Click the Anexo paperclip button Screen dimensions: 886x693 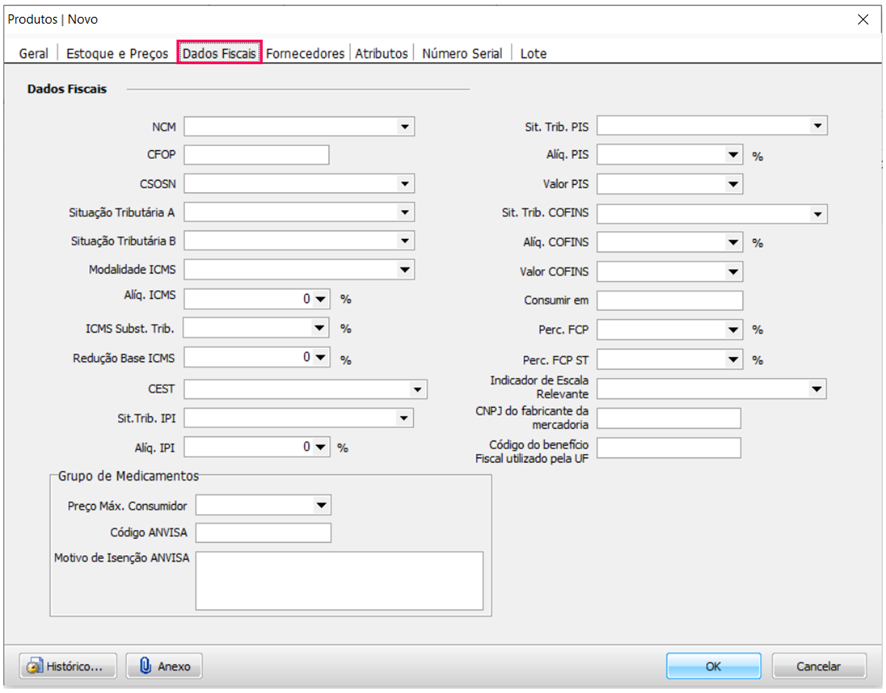tap(164, 666)
